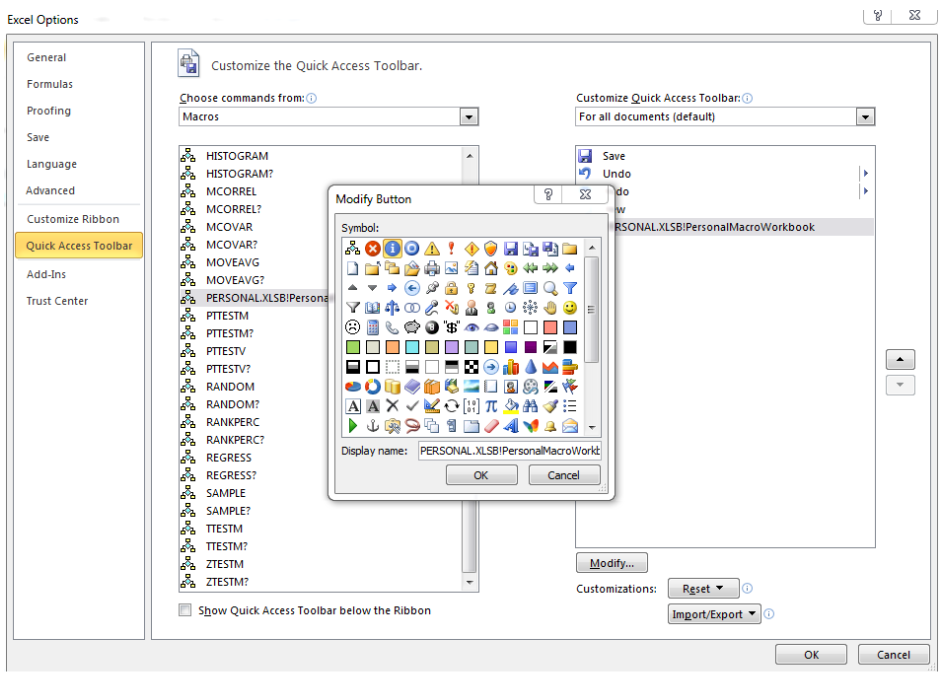939x675 pixels.
Task: Select the house symbol
Action: coord(491,268)
